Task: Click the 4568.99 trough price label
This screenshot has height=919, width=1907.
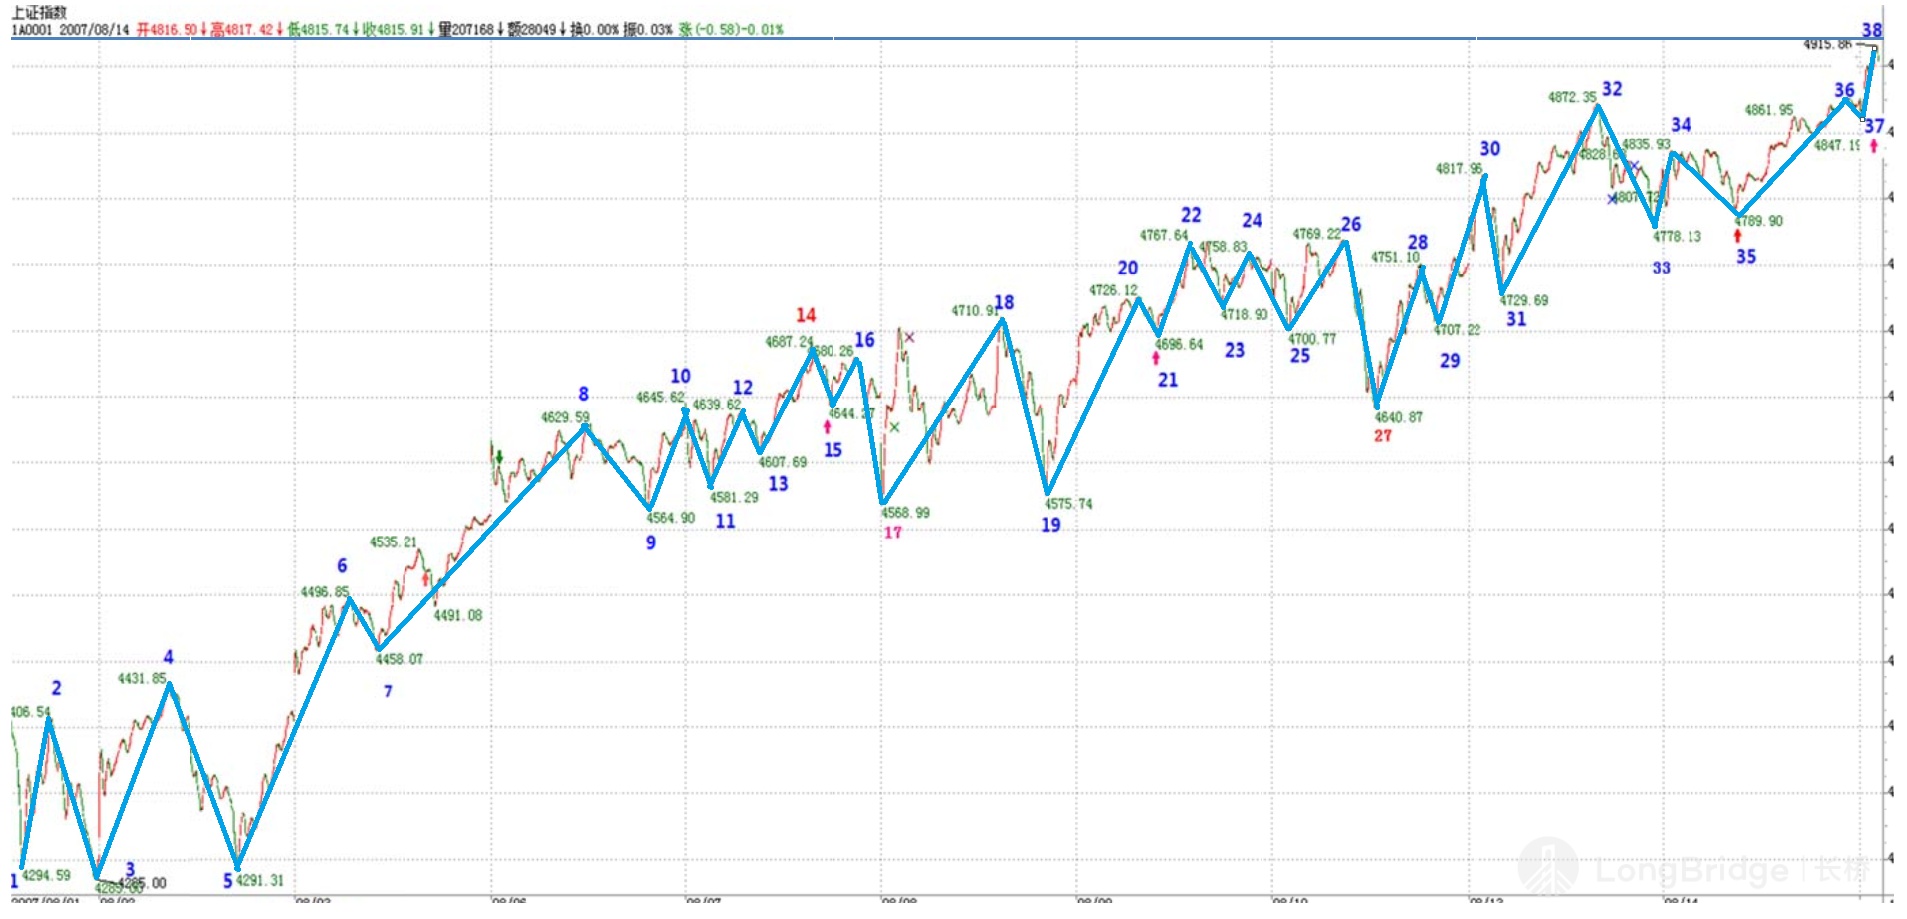Action: pos(905,513)
